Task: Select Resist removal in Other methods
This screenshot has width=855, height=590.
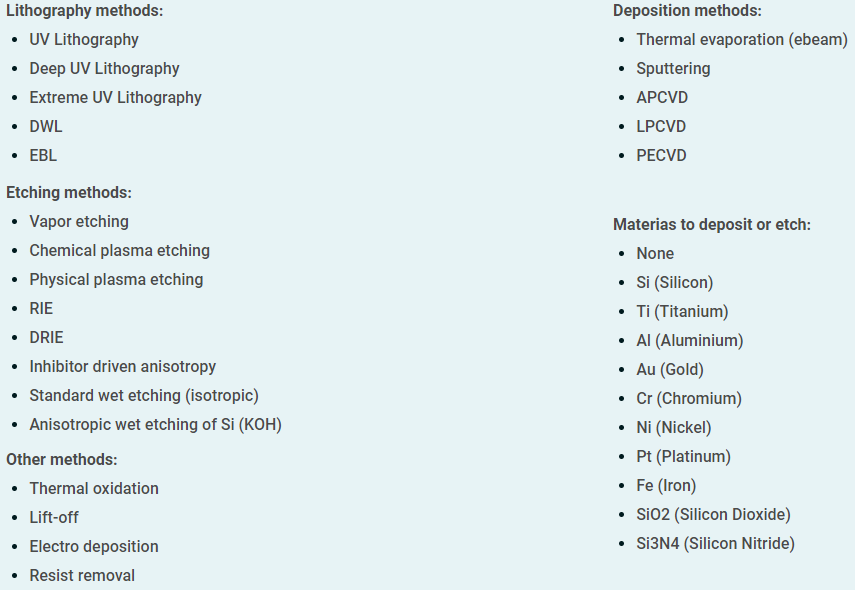Action: coord(82,575)
